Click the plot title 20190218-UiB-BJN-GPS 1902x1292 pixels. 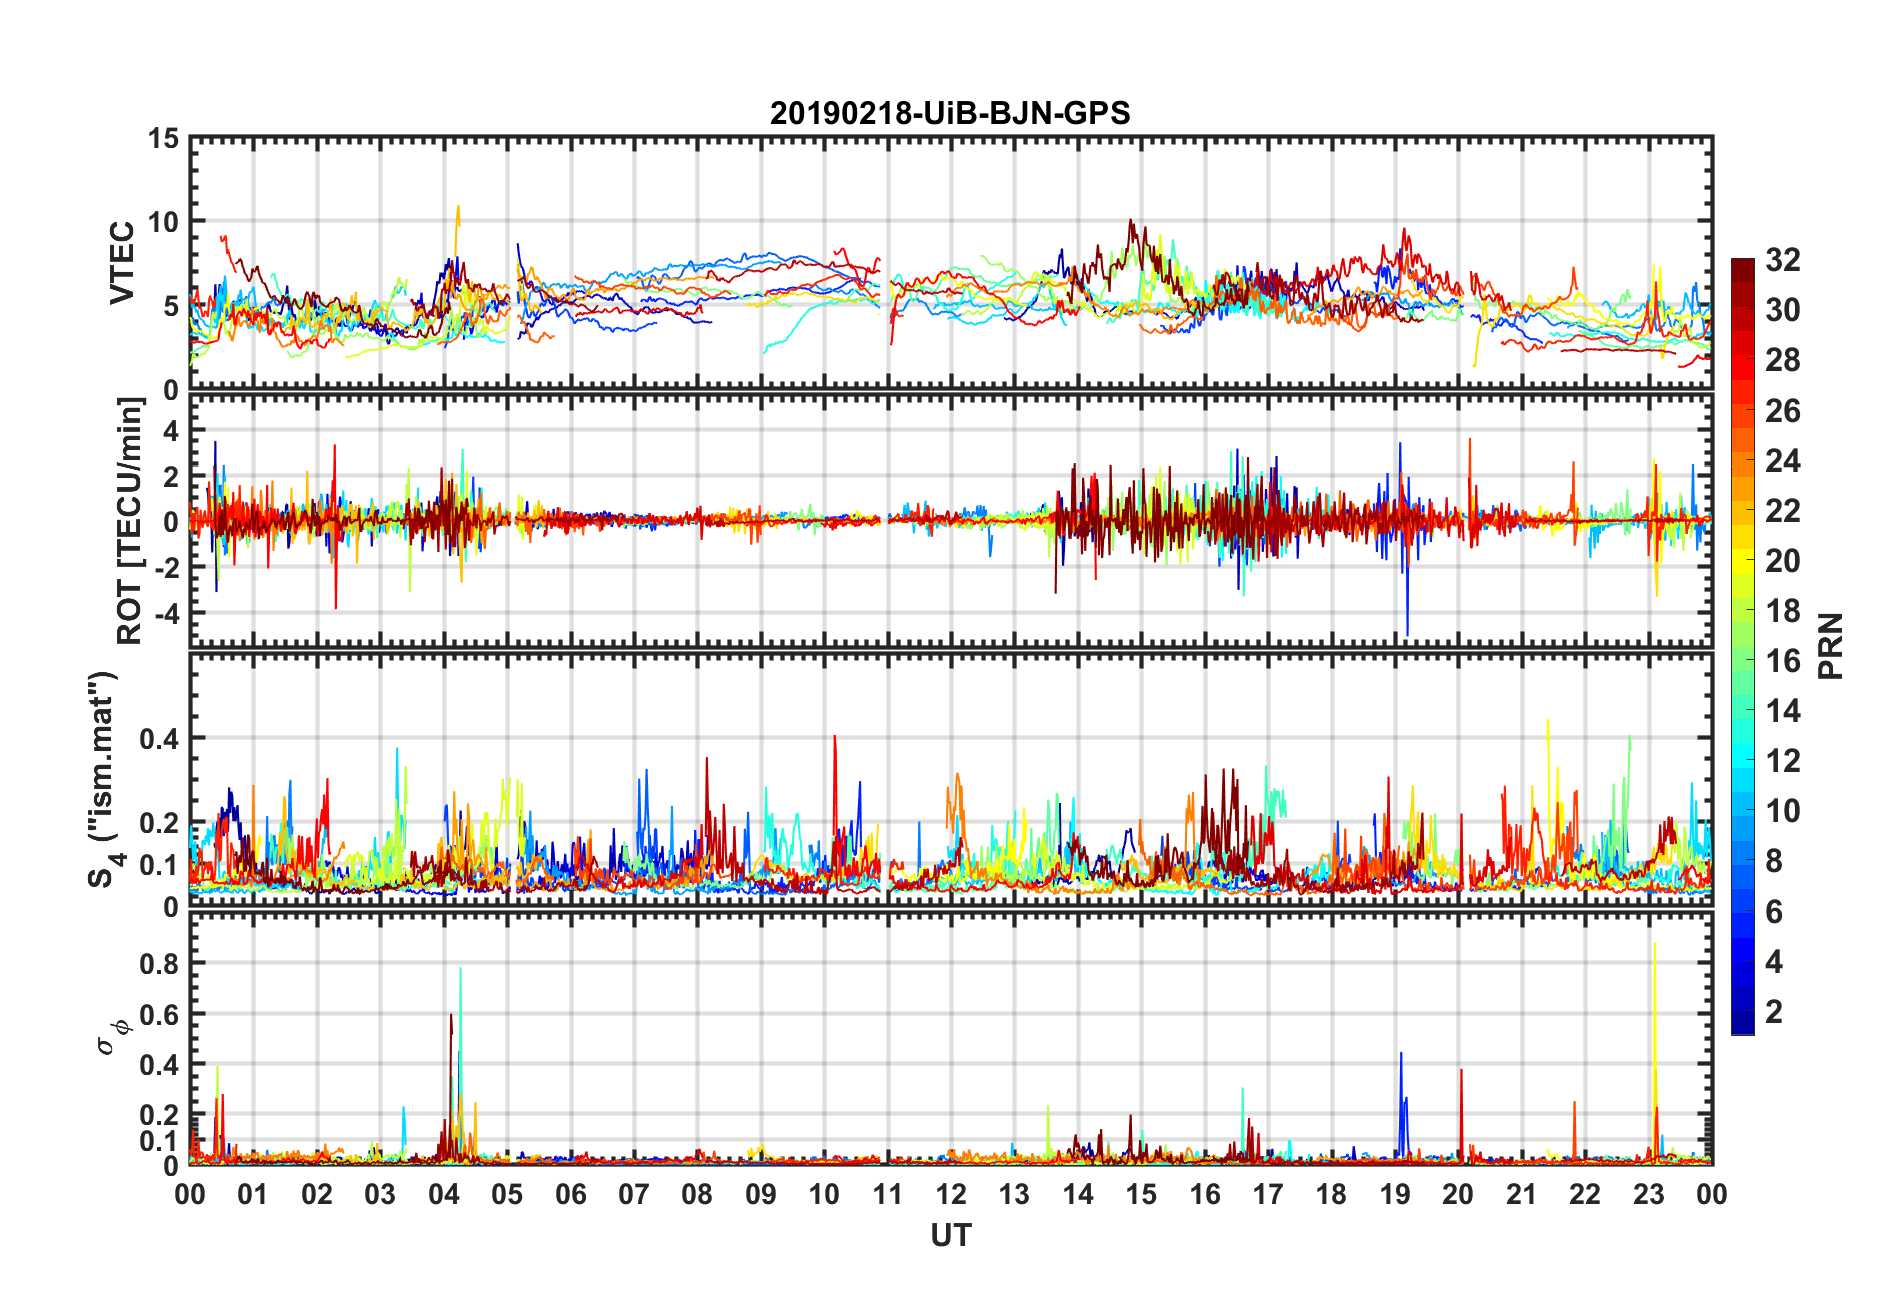coord(950,113)
